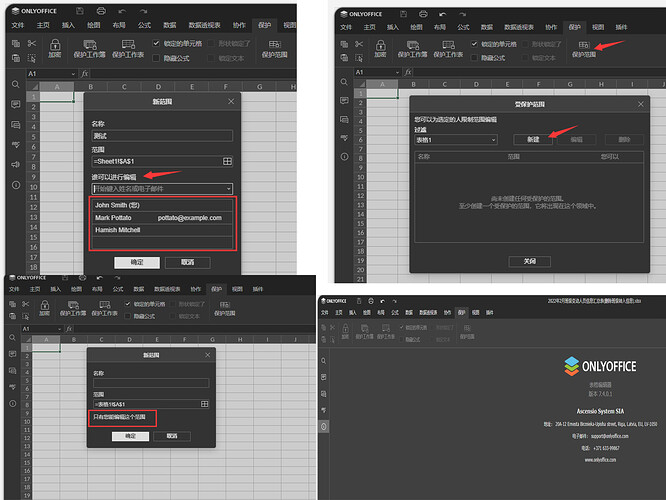Open the comments sidebar icon in the top-left window
This screenshot has height=500, width=666.
[x=16, y=105]
